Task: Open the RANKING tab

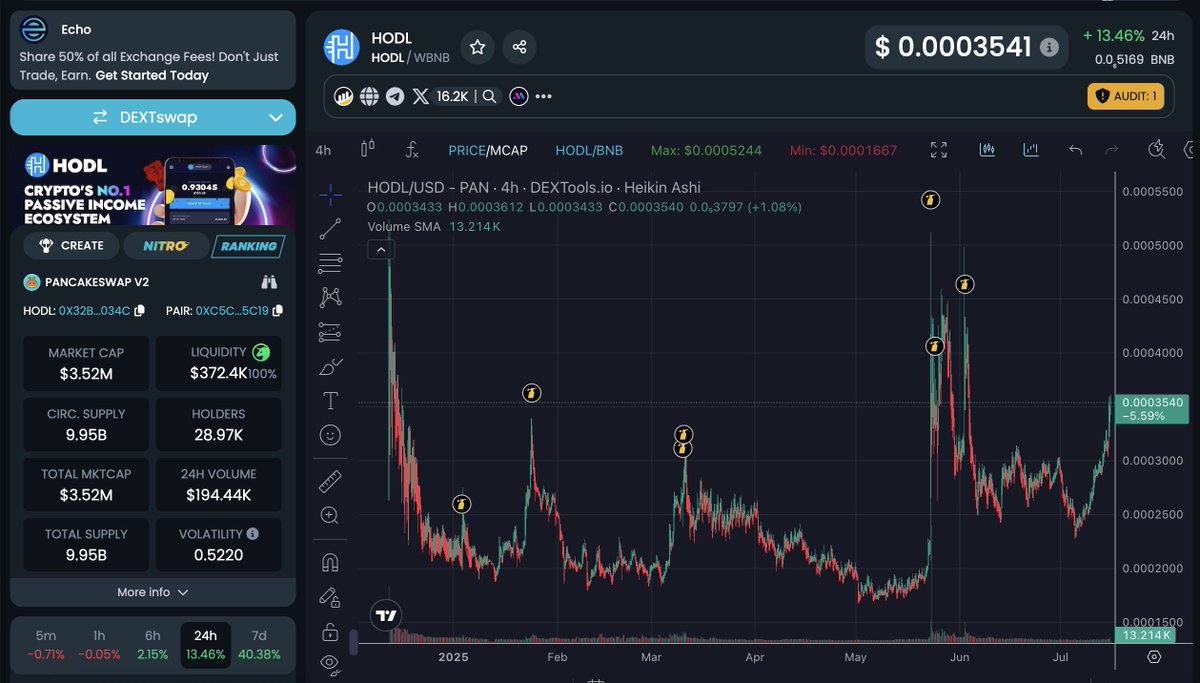Action: [249, 245]
